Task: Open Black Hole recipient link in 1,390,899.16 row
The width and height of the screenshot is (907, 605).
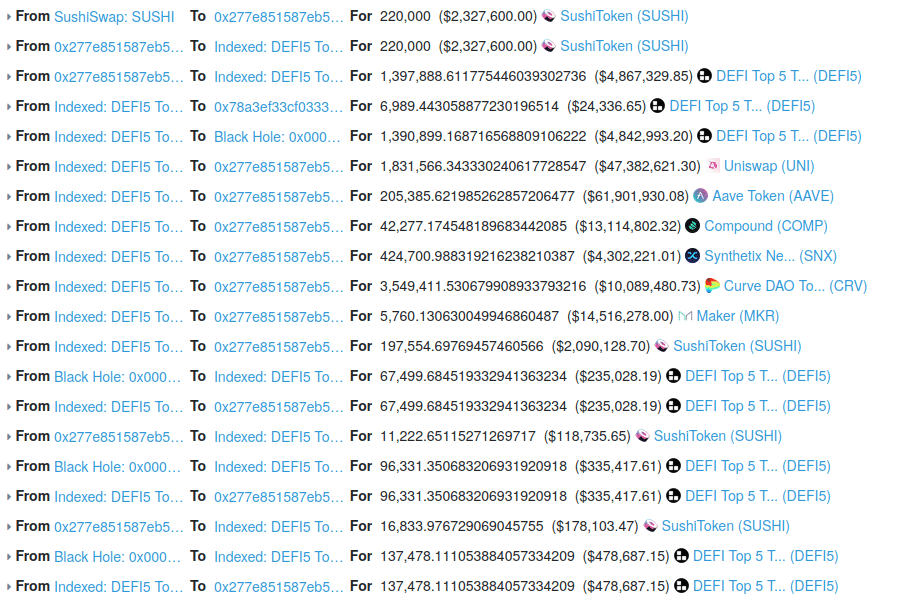Action: [277, 137]
